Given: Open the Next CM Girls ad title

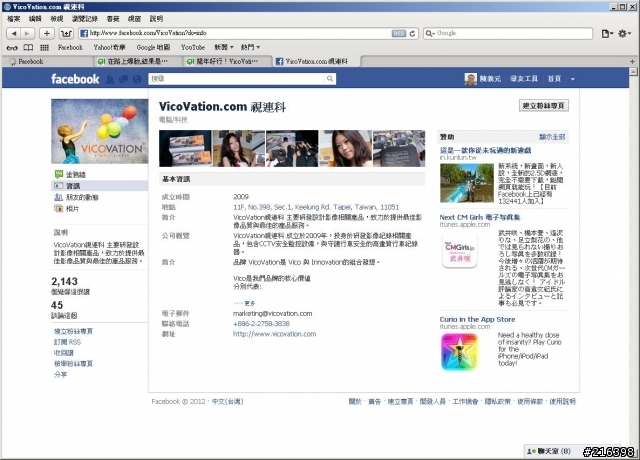Looking at the screenshot, I should [480, 217].
